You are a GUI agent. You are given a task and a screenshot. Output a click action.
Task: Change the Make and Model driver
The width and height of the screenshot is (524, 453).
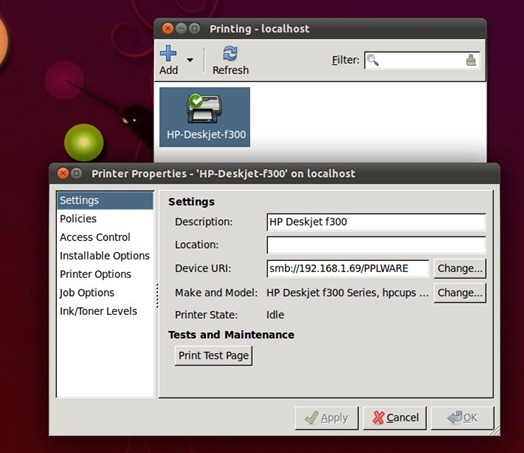(x=460, y=293)
